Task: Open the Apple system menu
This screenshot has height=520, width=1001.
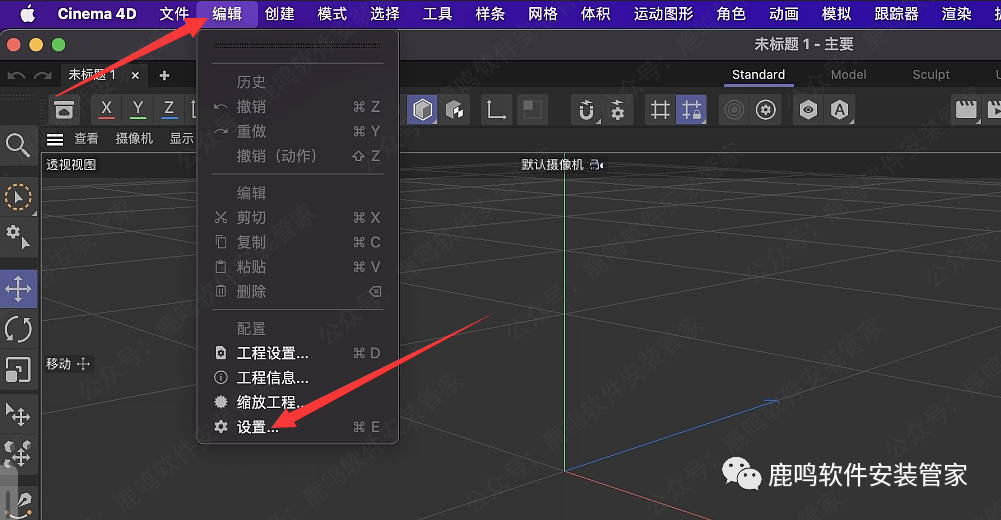Action: [x=27, y=13]
